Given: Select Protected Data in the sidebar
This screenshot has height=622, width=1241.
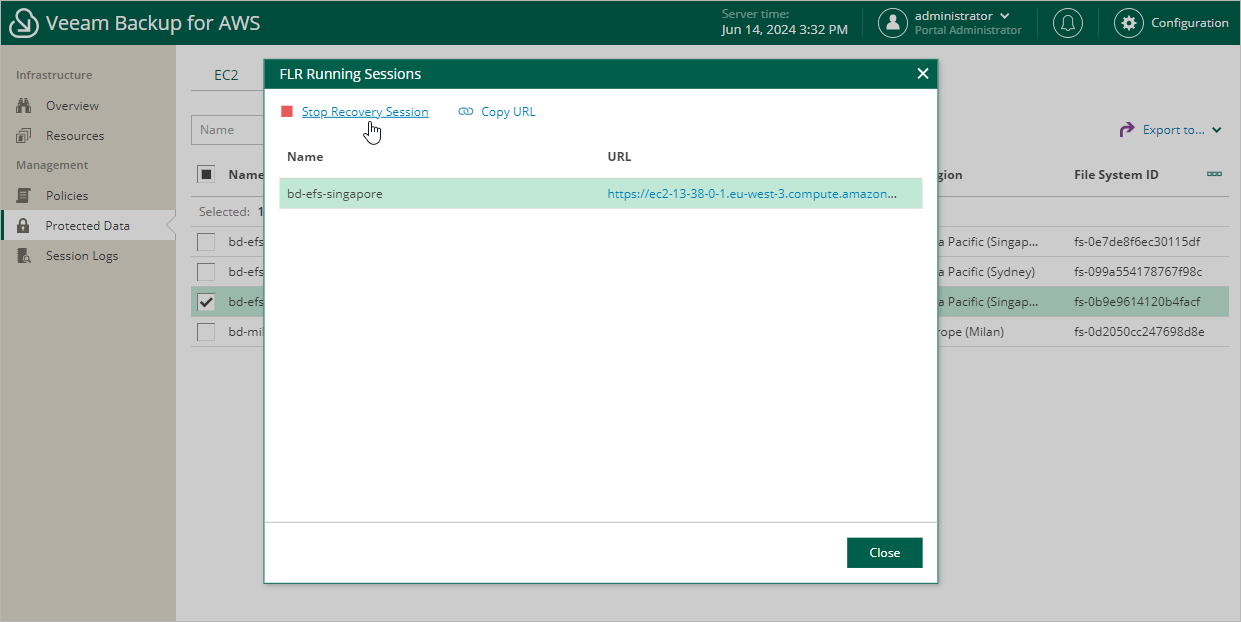Looking at the screenshot, I should point(88,226).
